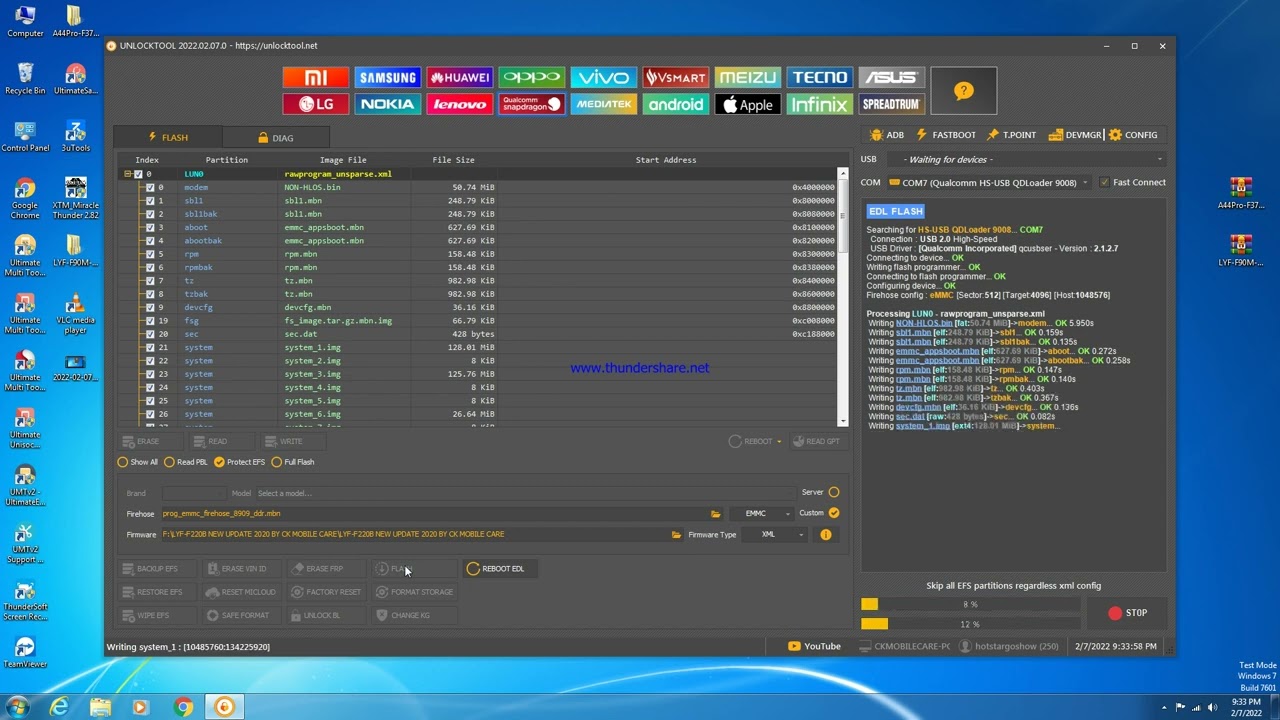Collapse the LUN0 tree node
Screen dimensions: 1280x720
click(127, 174)
